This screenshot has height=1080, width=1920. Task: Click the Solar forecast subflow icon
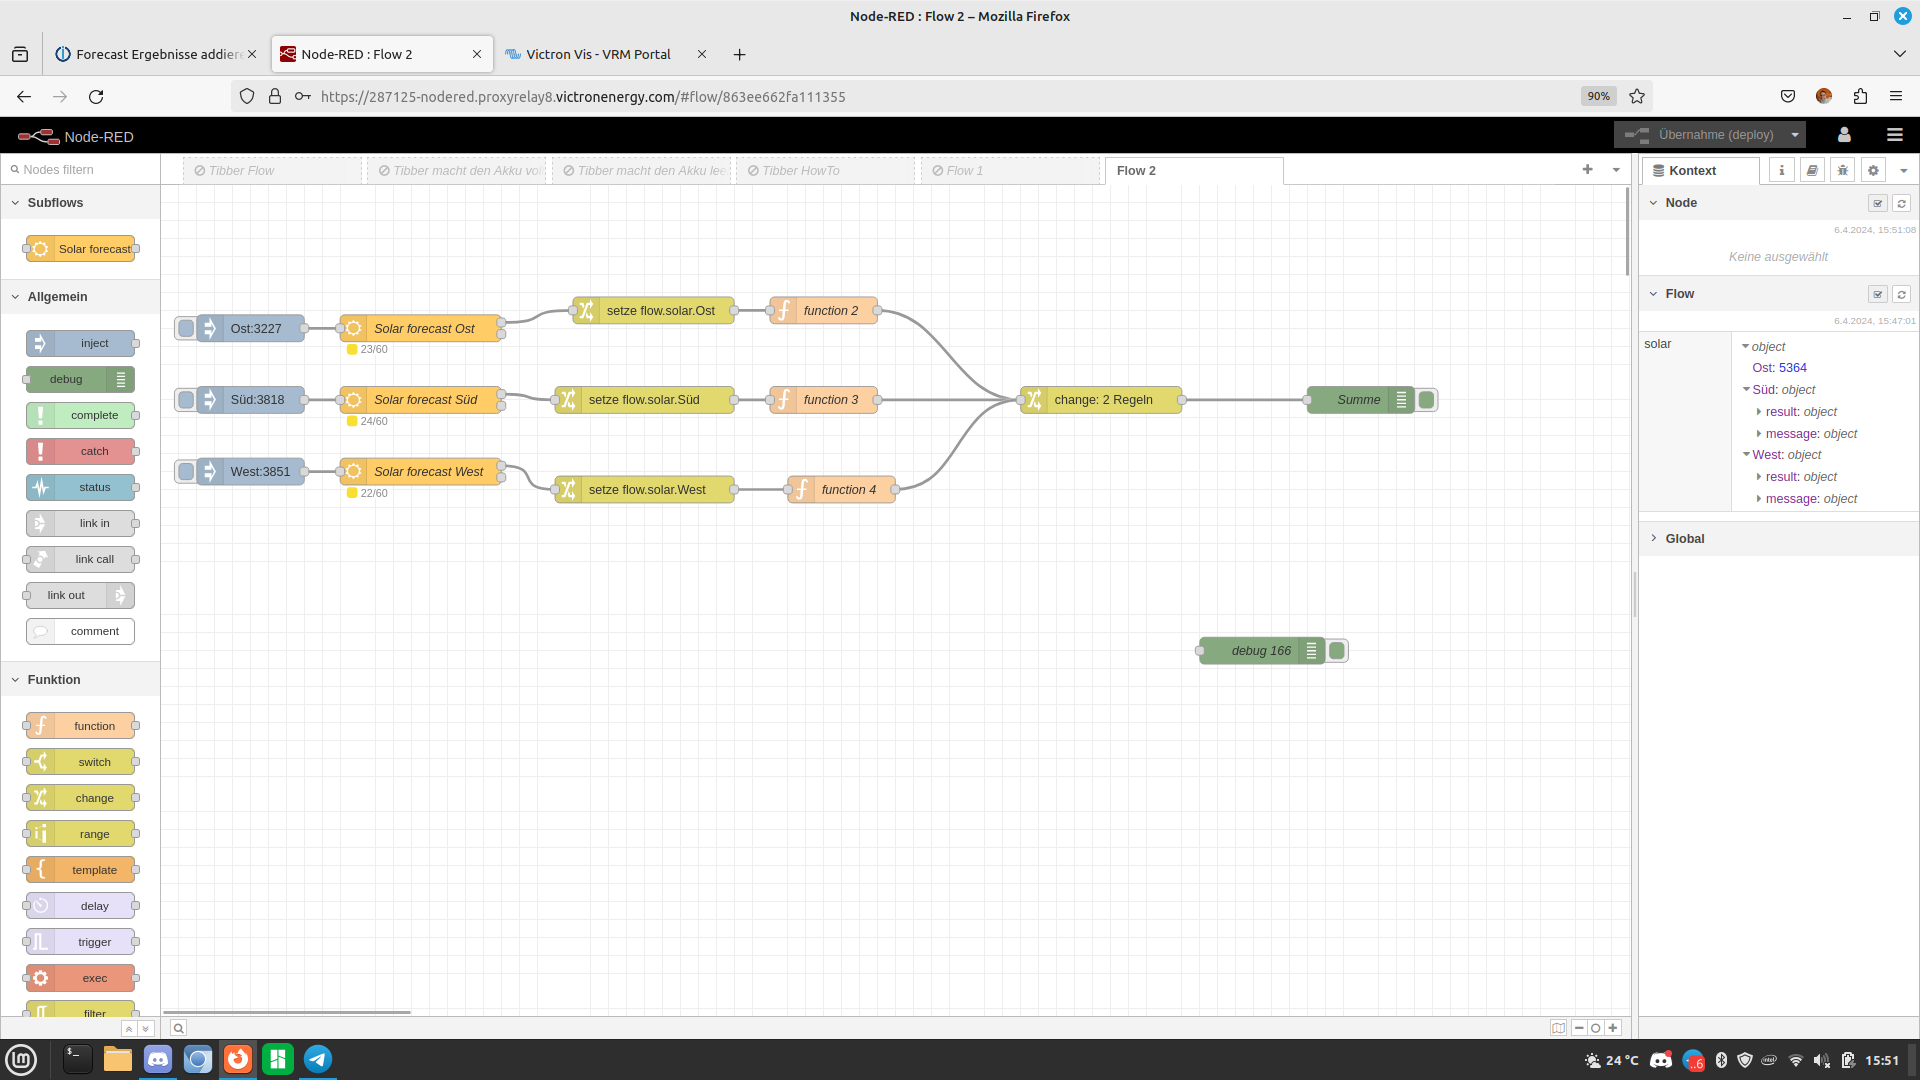pyautogui.click(x=40, y=249)
